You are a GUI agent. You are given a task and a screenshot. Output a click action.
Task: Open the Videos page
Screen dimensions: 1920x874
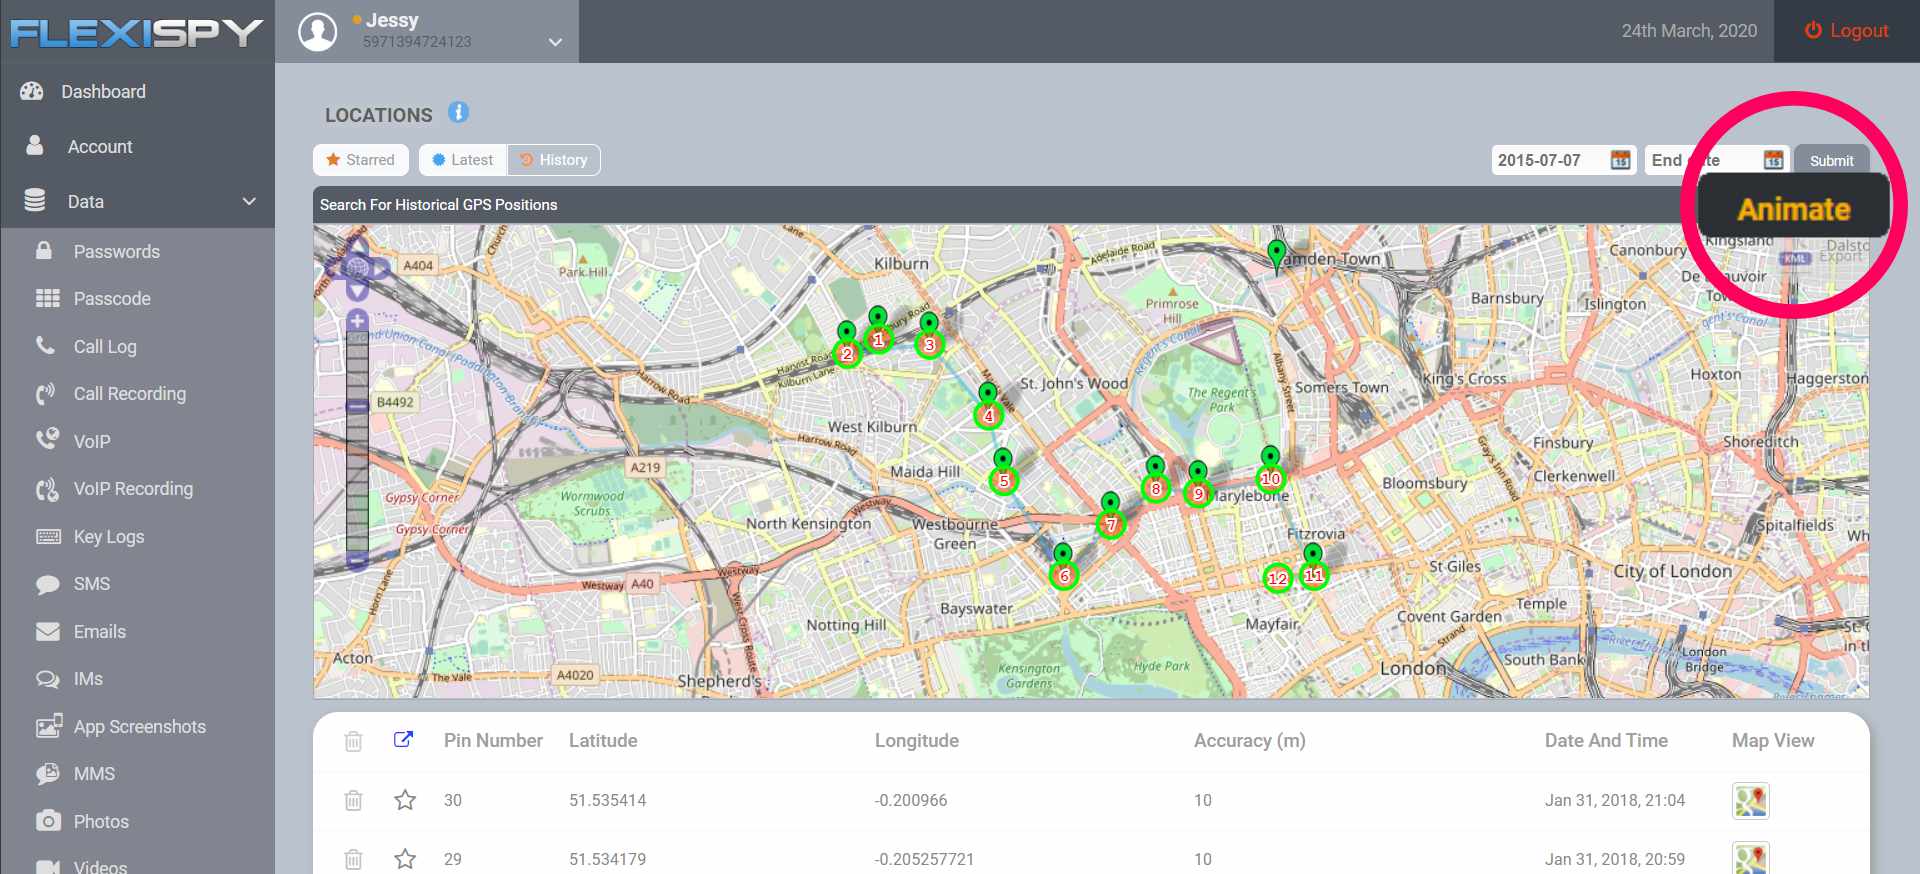pos(100,866)
